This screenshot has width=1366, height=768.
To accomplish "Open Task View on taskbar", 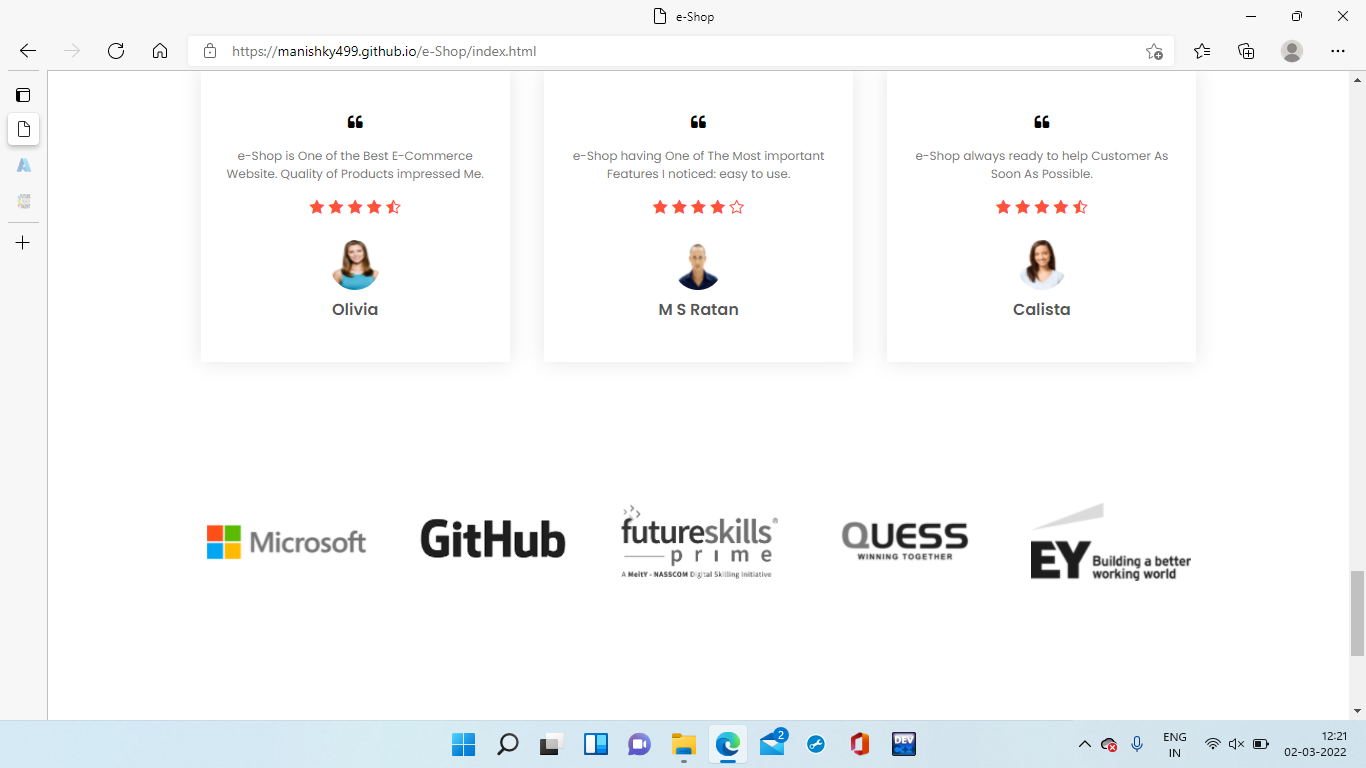I will [550, 744].
